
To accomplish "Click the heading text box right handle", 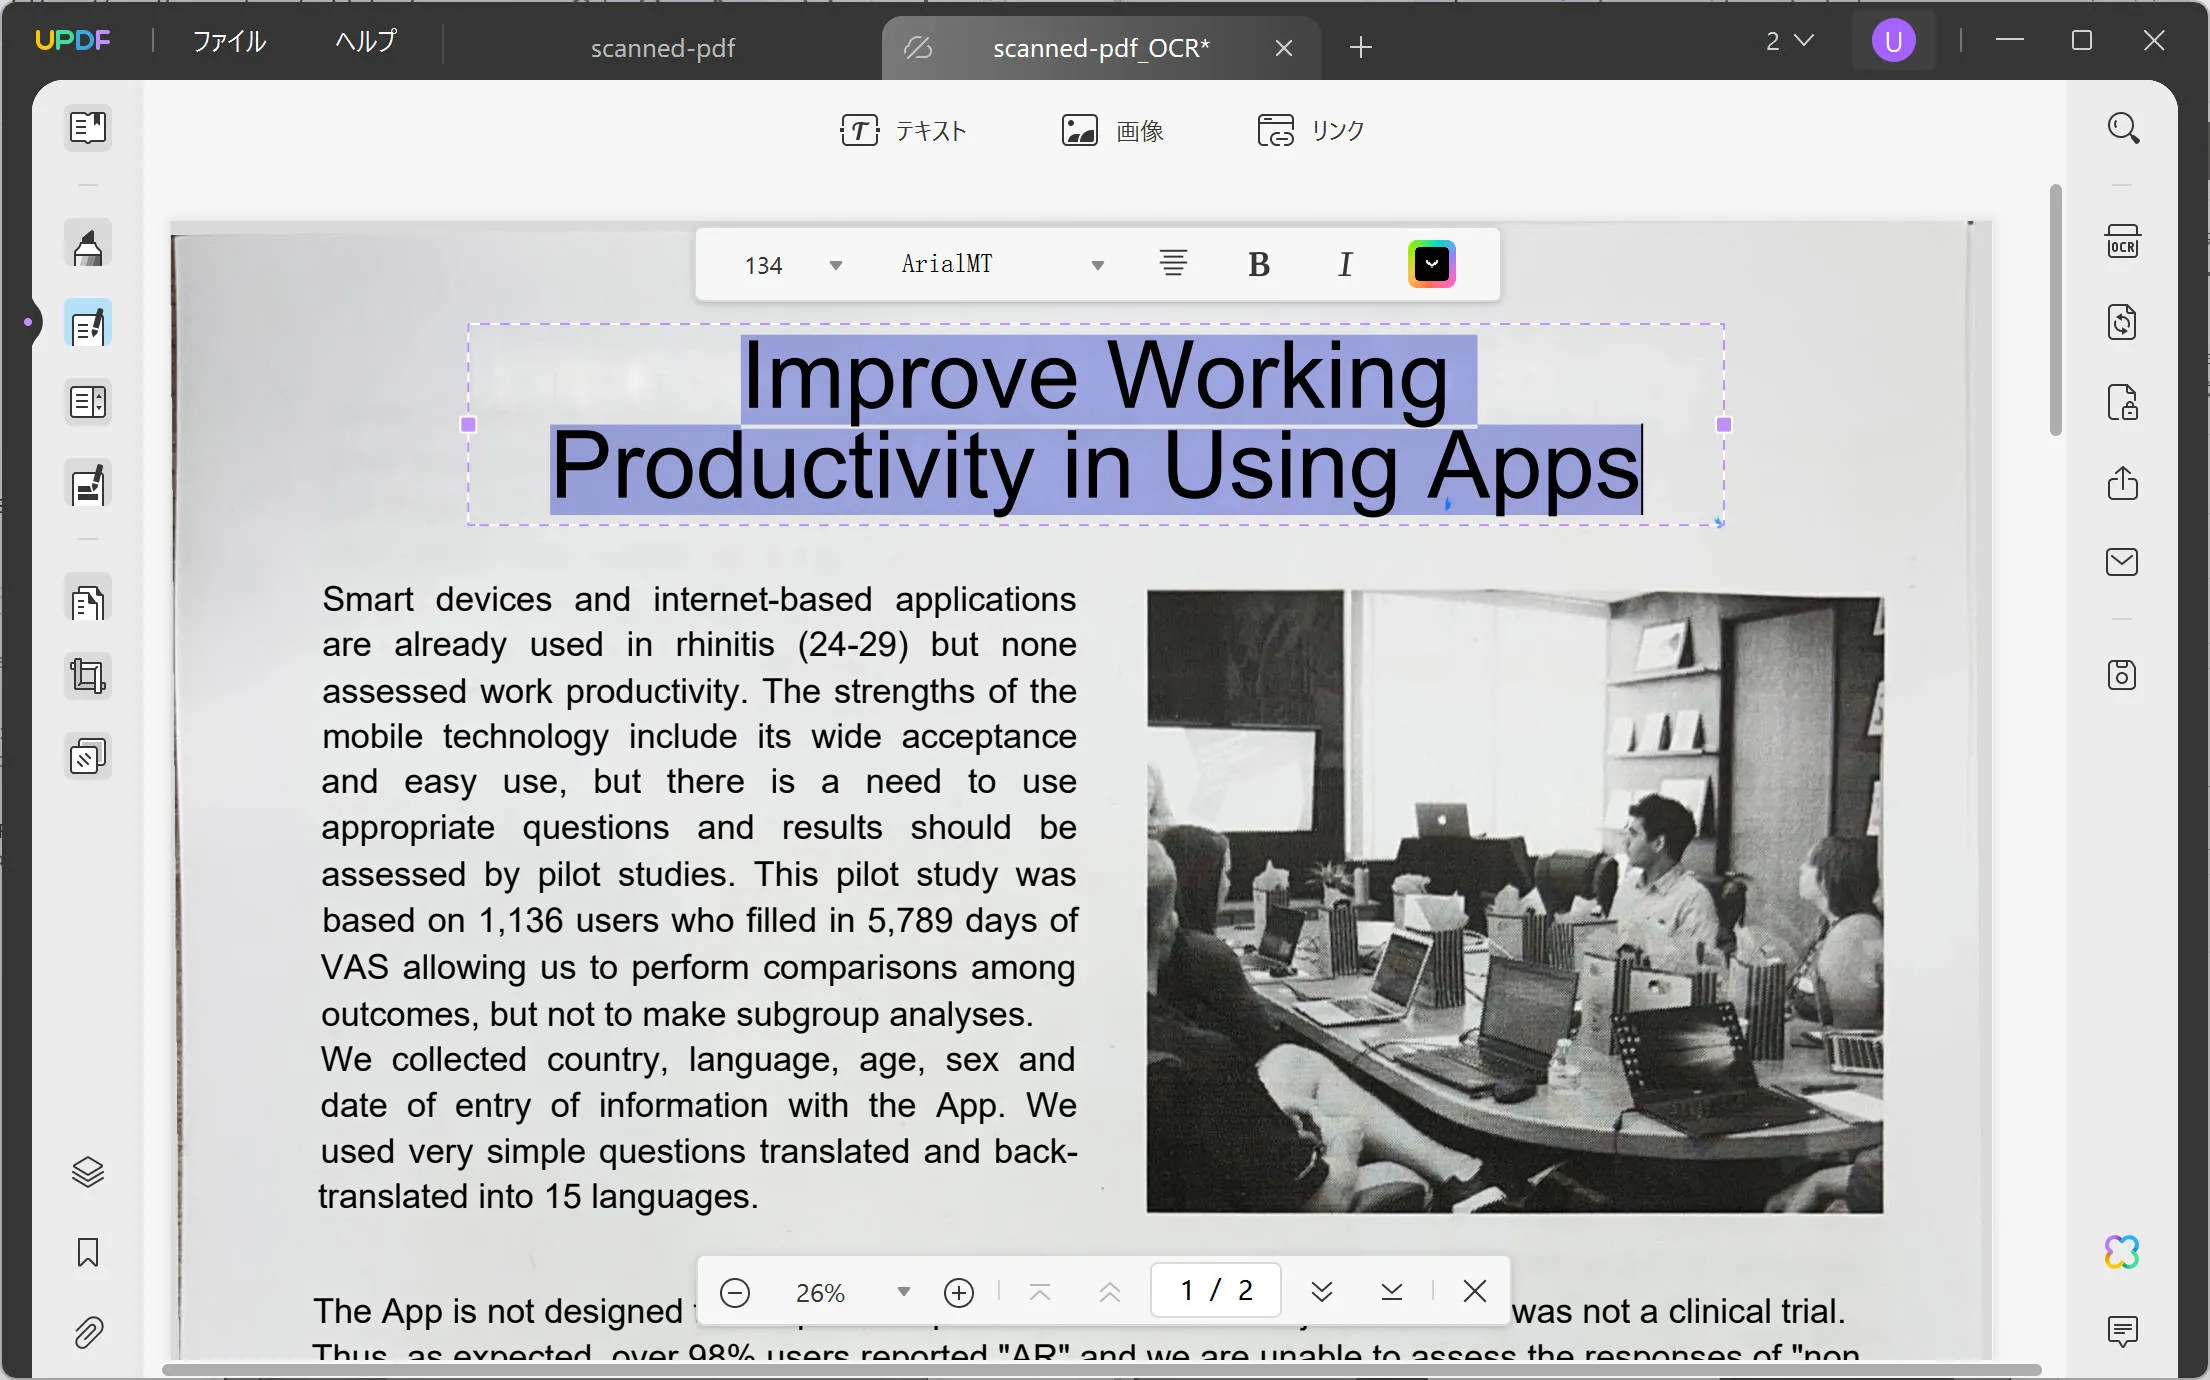I will click(x=1723, y=424).
